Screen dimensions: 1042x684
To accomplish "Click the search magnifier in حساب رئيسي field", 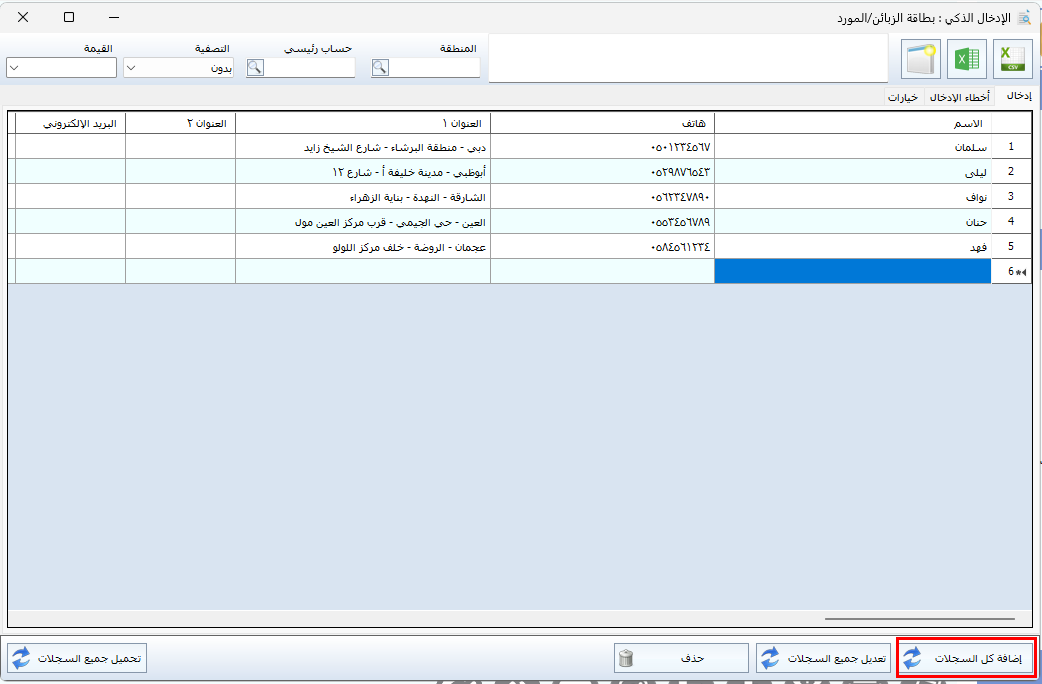I will [x=255, y=68].
